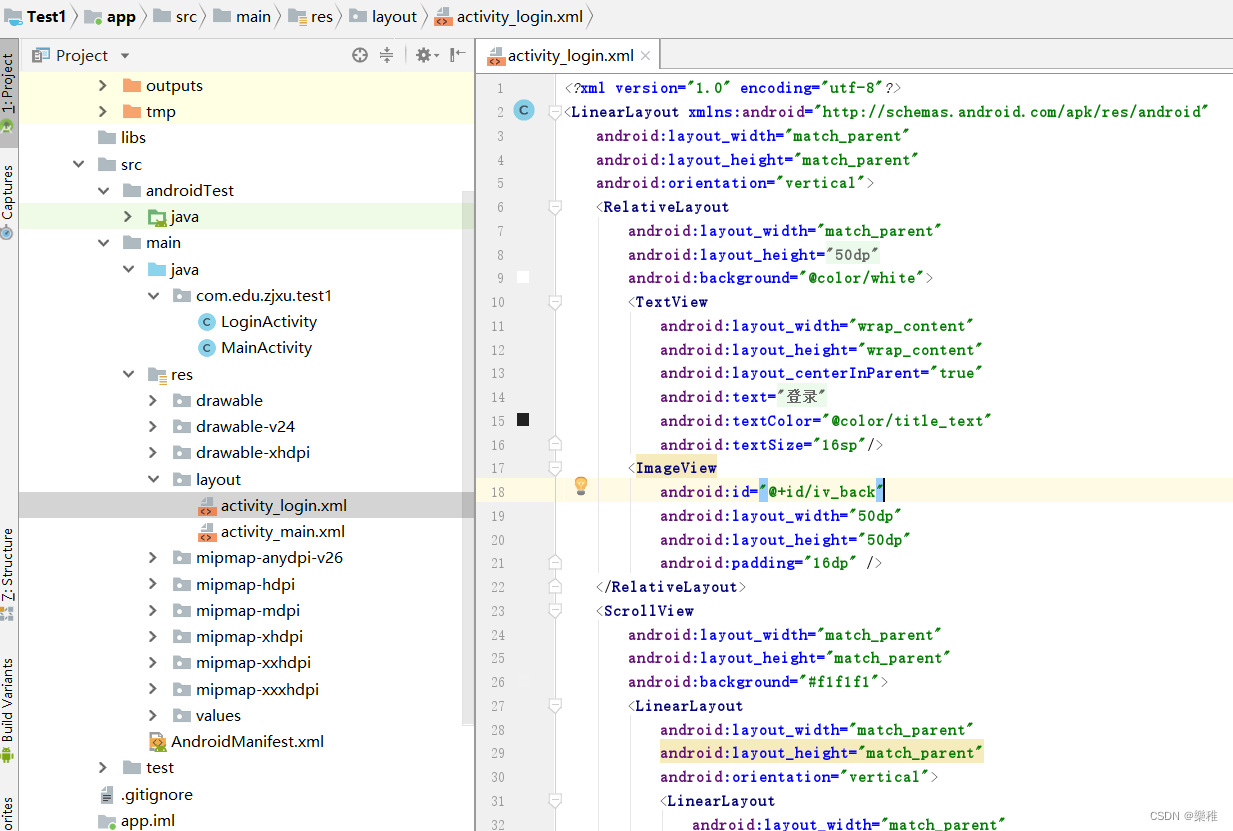
Task: Click line number 18 in the gutter
Action: (498, 491)
